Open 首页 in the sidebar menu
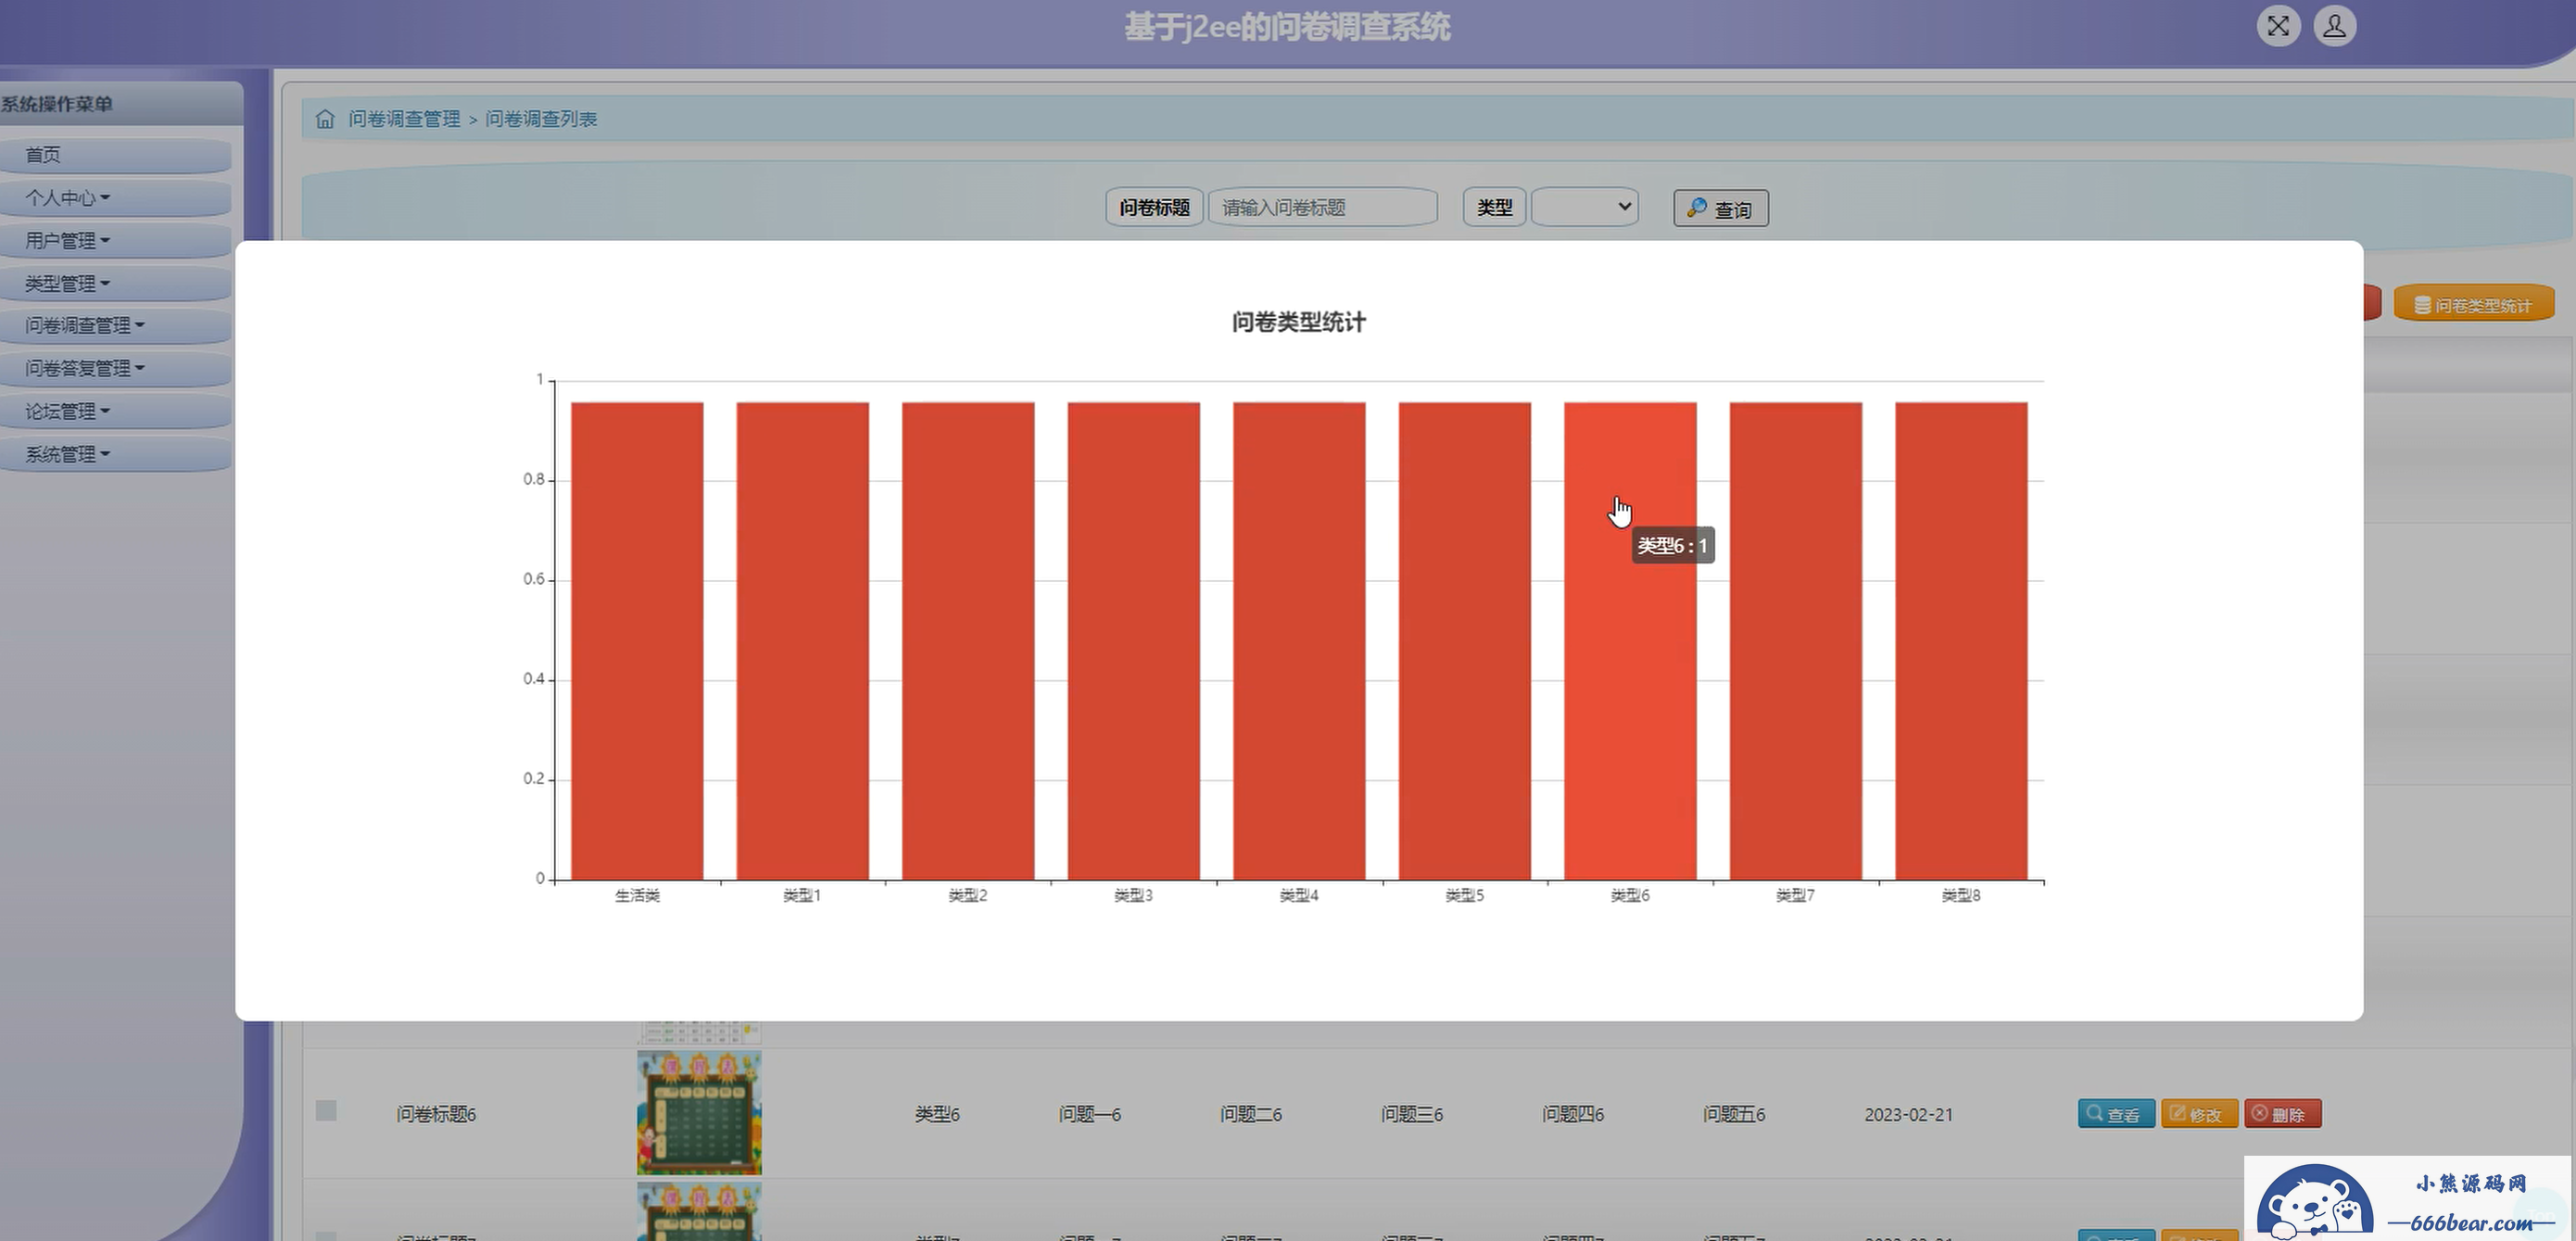The image size is (2576, 1241). click(116, 155)
